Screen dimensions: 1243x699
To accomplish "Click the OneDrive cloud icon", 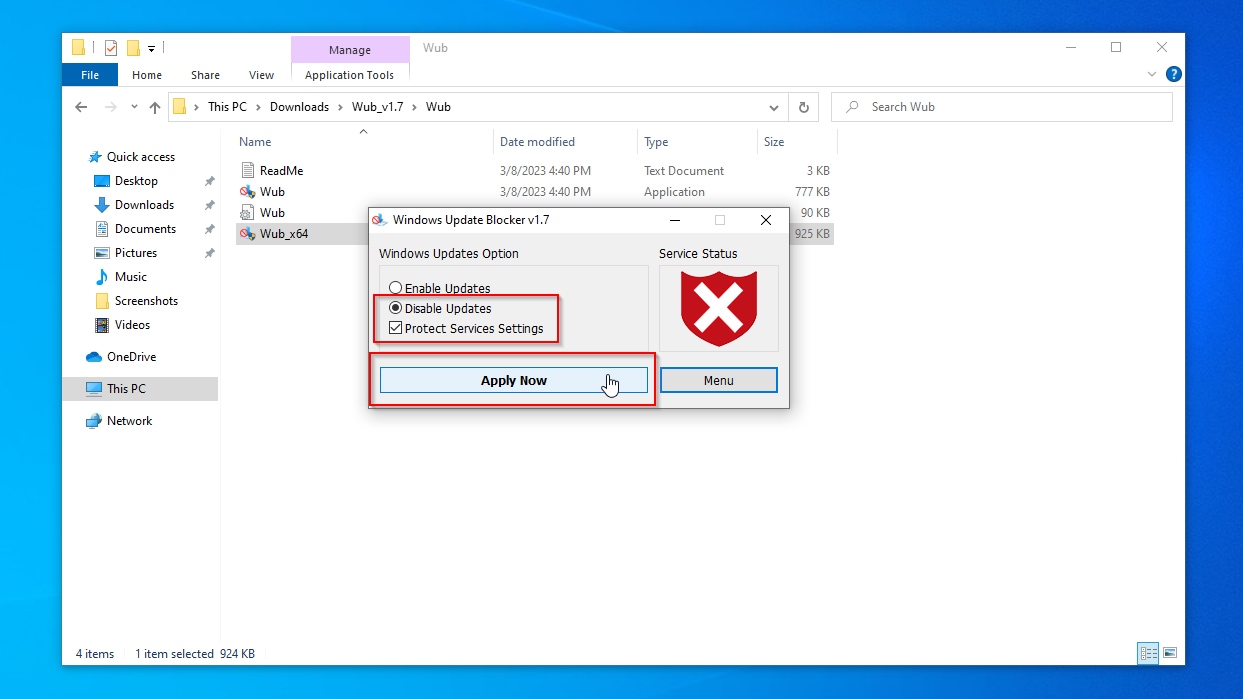I will coord(94,357).
